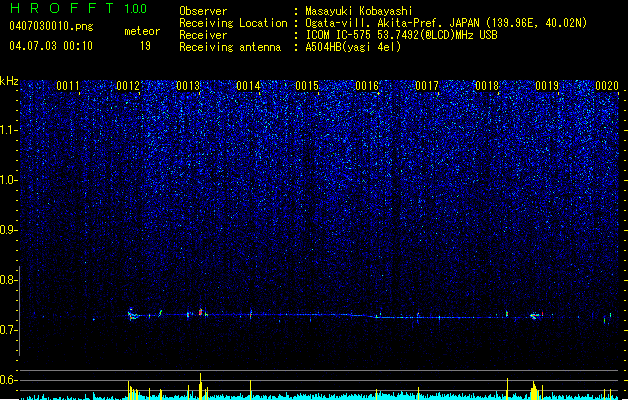Image resolution: width=629 pixels, height=400 pixels.
Task: Click the 0018 time marker
Action: click(x=487, y=86)
